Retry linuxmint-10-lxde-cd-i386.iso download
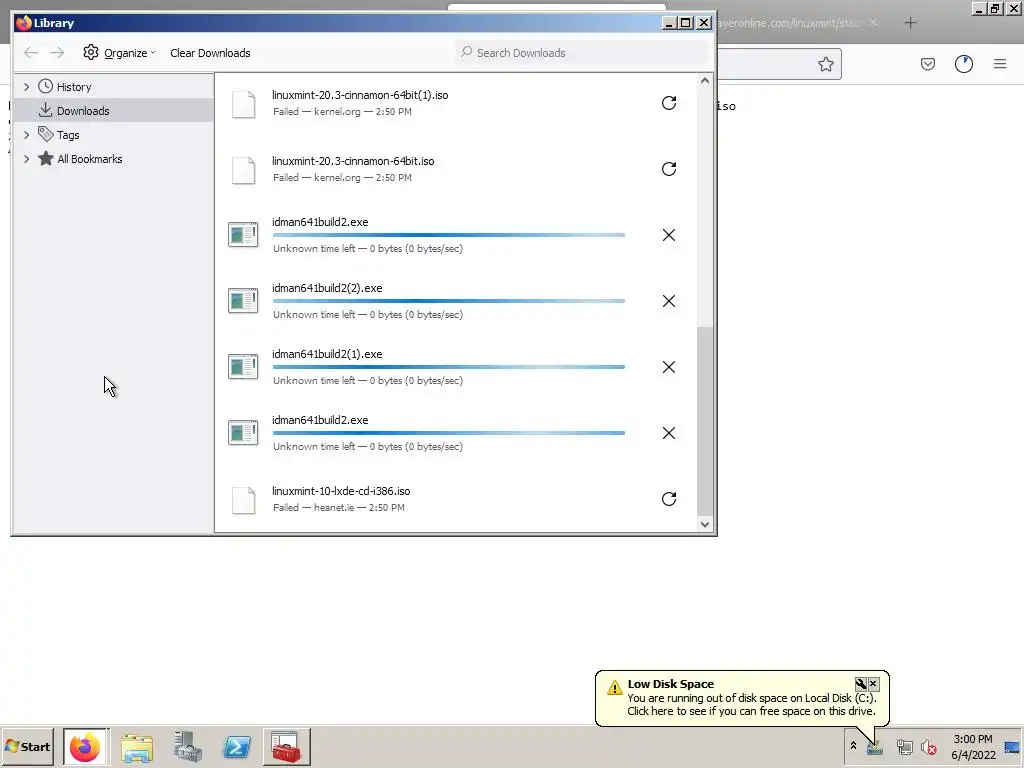The width and height of the screenshot is (1024, 768). click(x=669, y=499)
